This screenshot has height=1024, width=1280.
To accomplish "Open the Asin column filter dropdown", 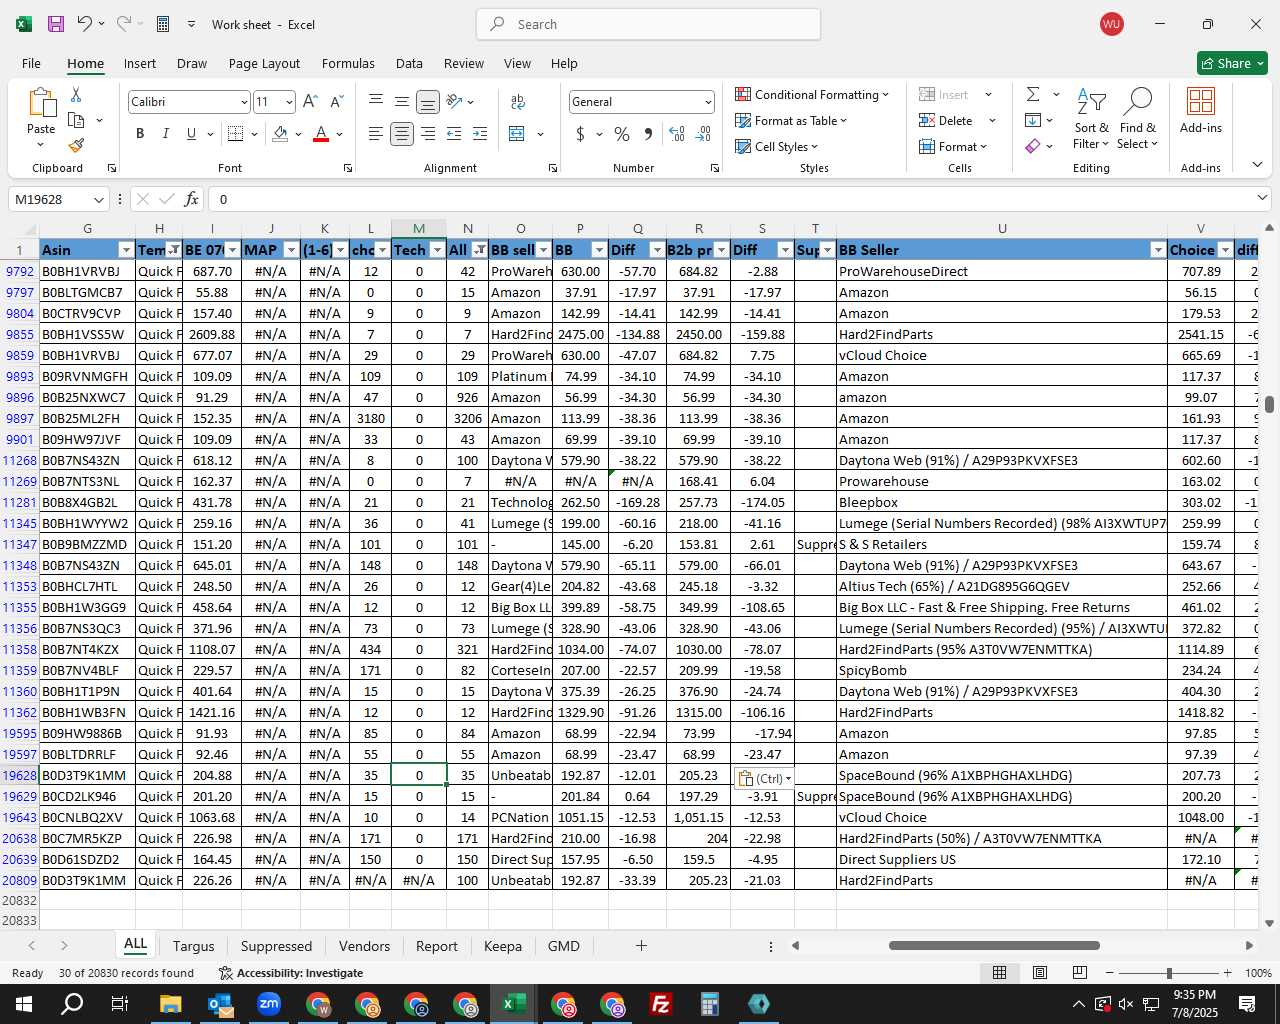I will (126, 250).
